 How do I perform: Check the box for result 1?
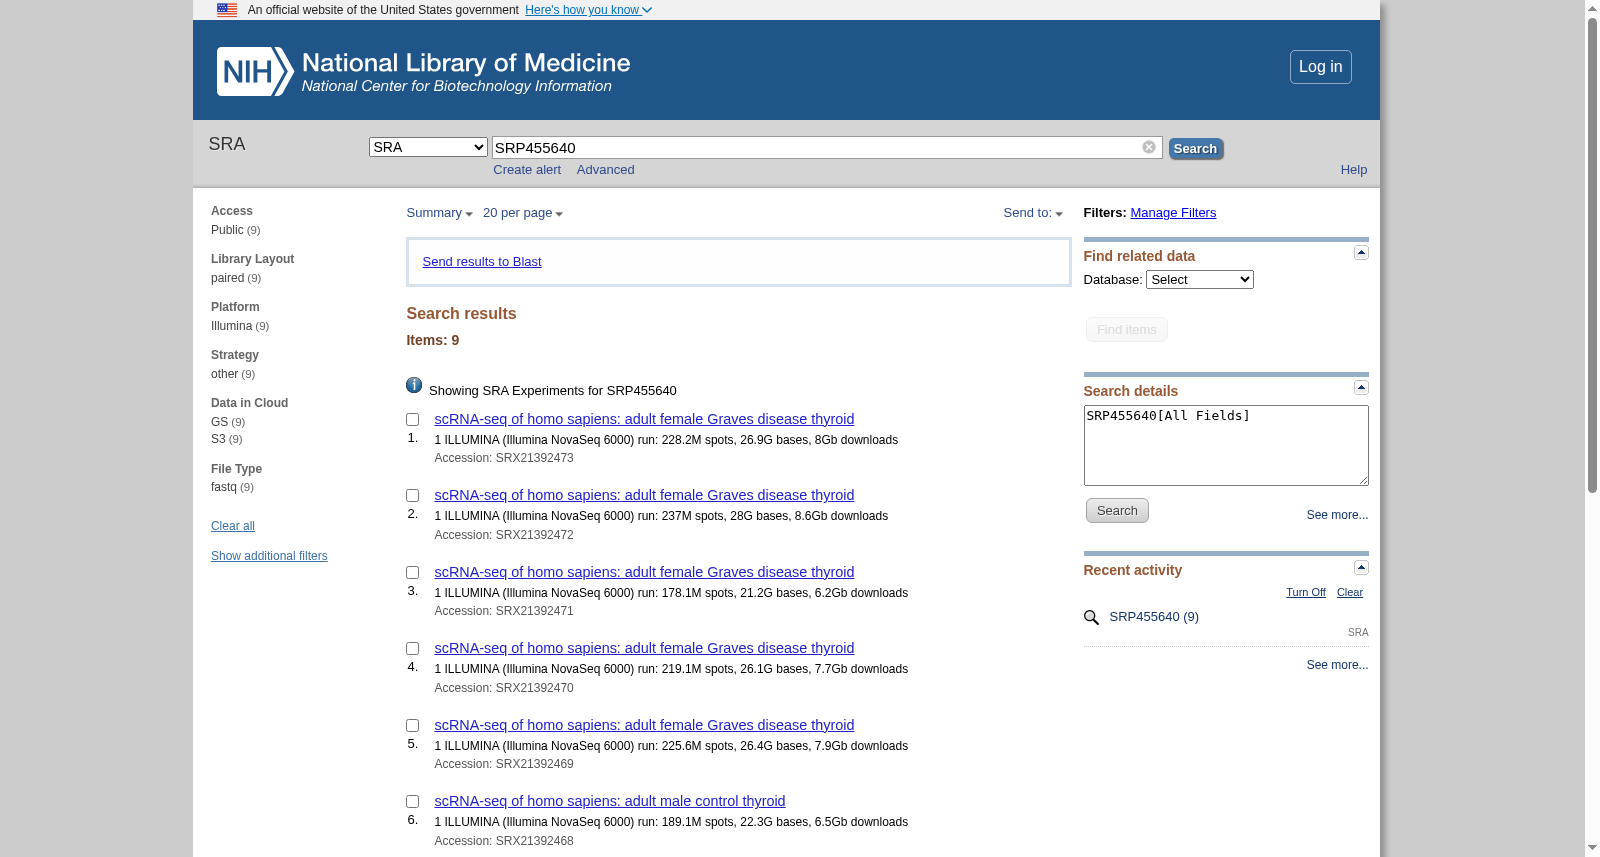(412, 420)
